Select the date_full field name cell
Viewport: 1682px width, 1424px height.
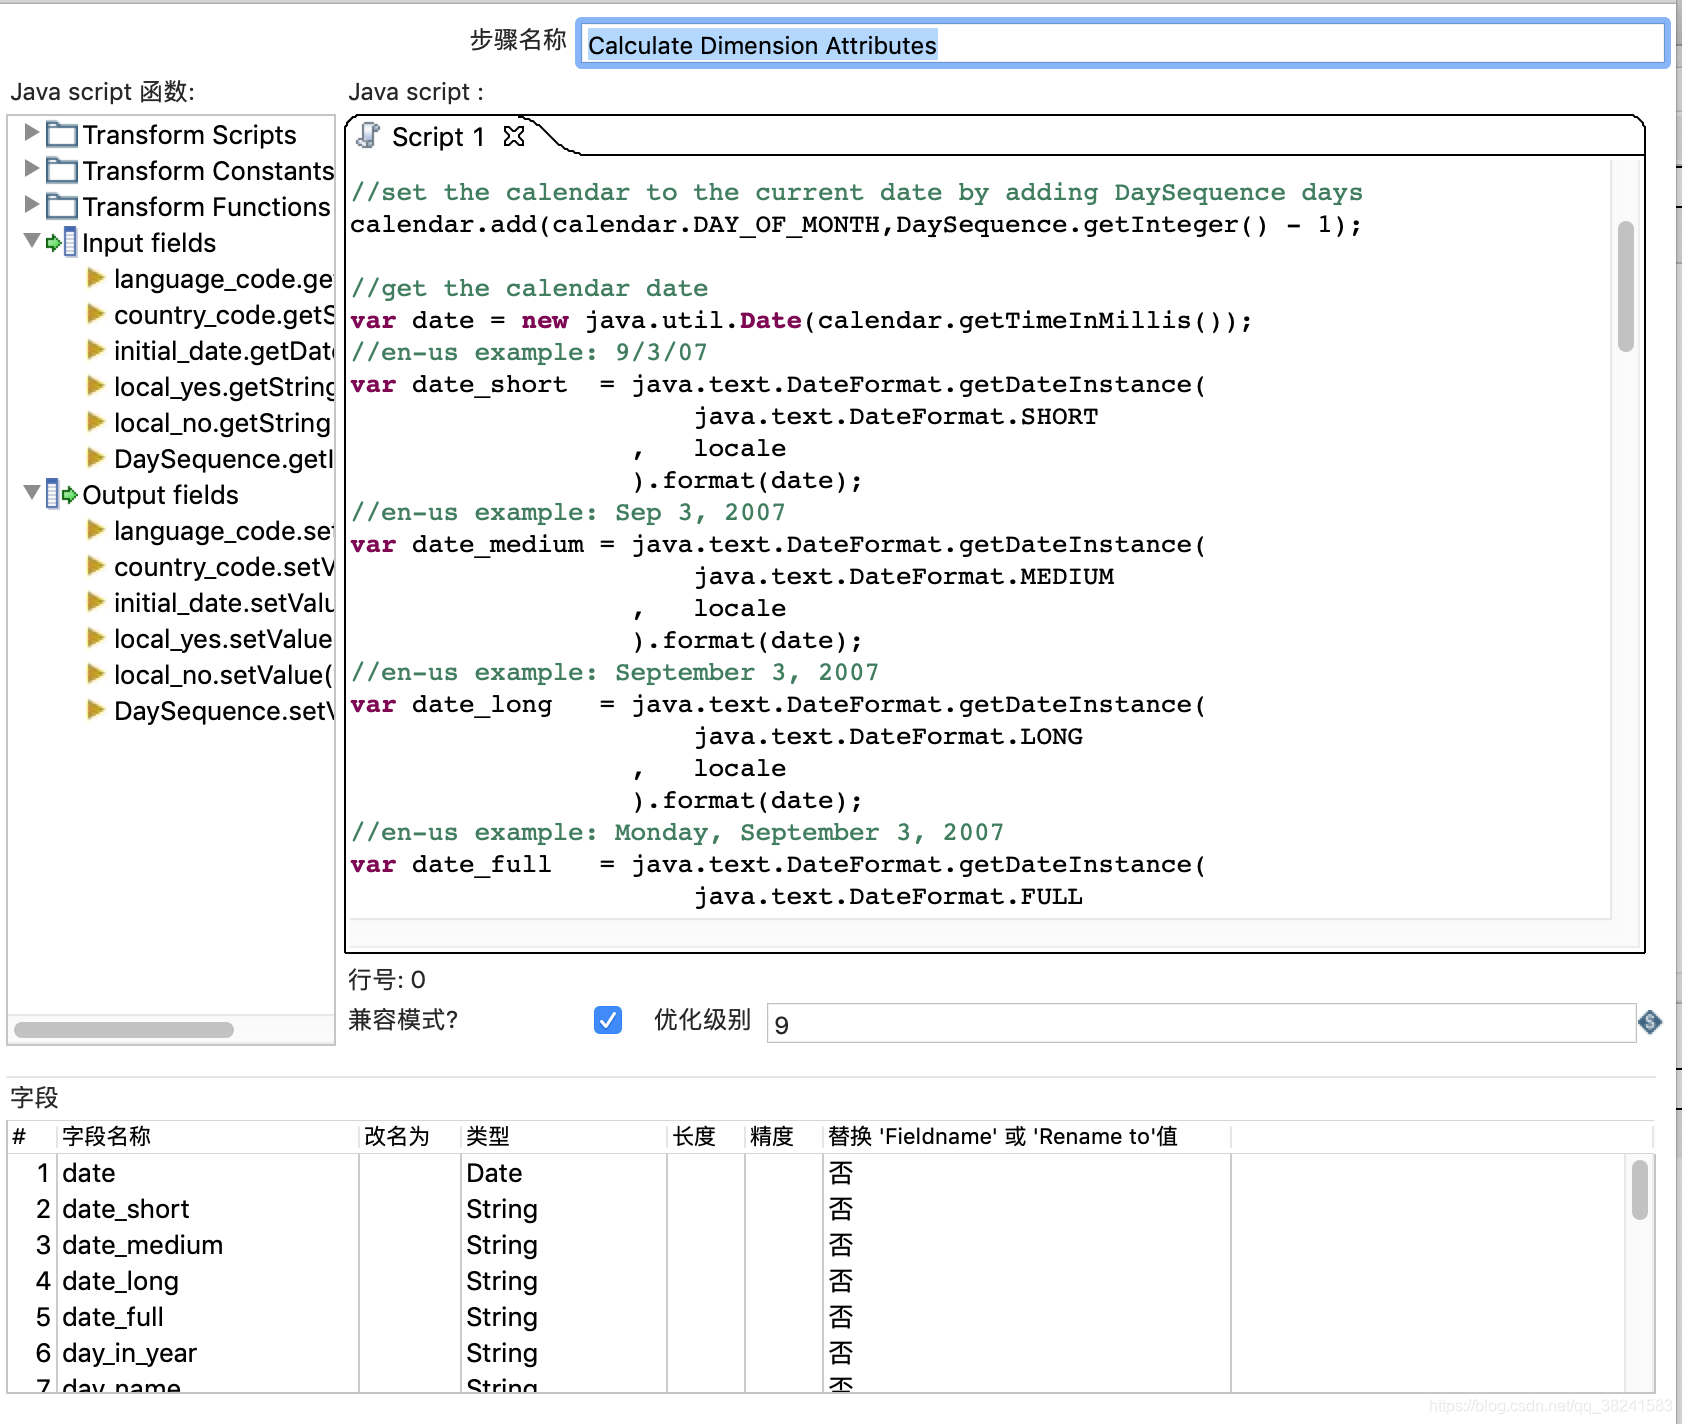[207, 1316]
